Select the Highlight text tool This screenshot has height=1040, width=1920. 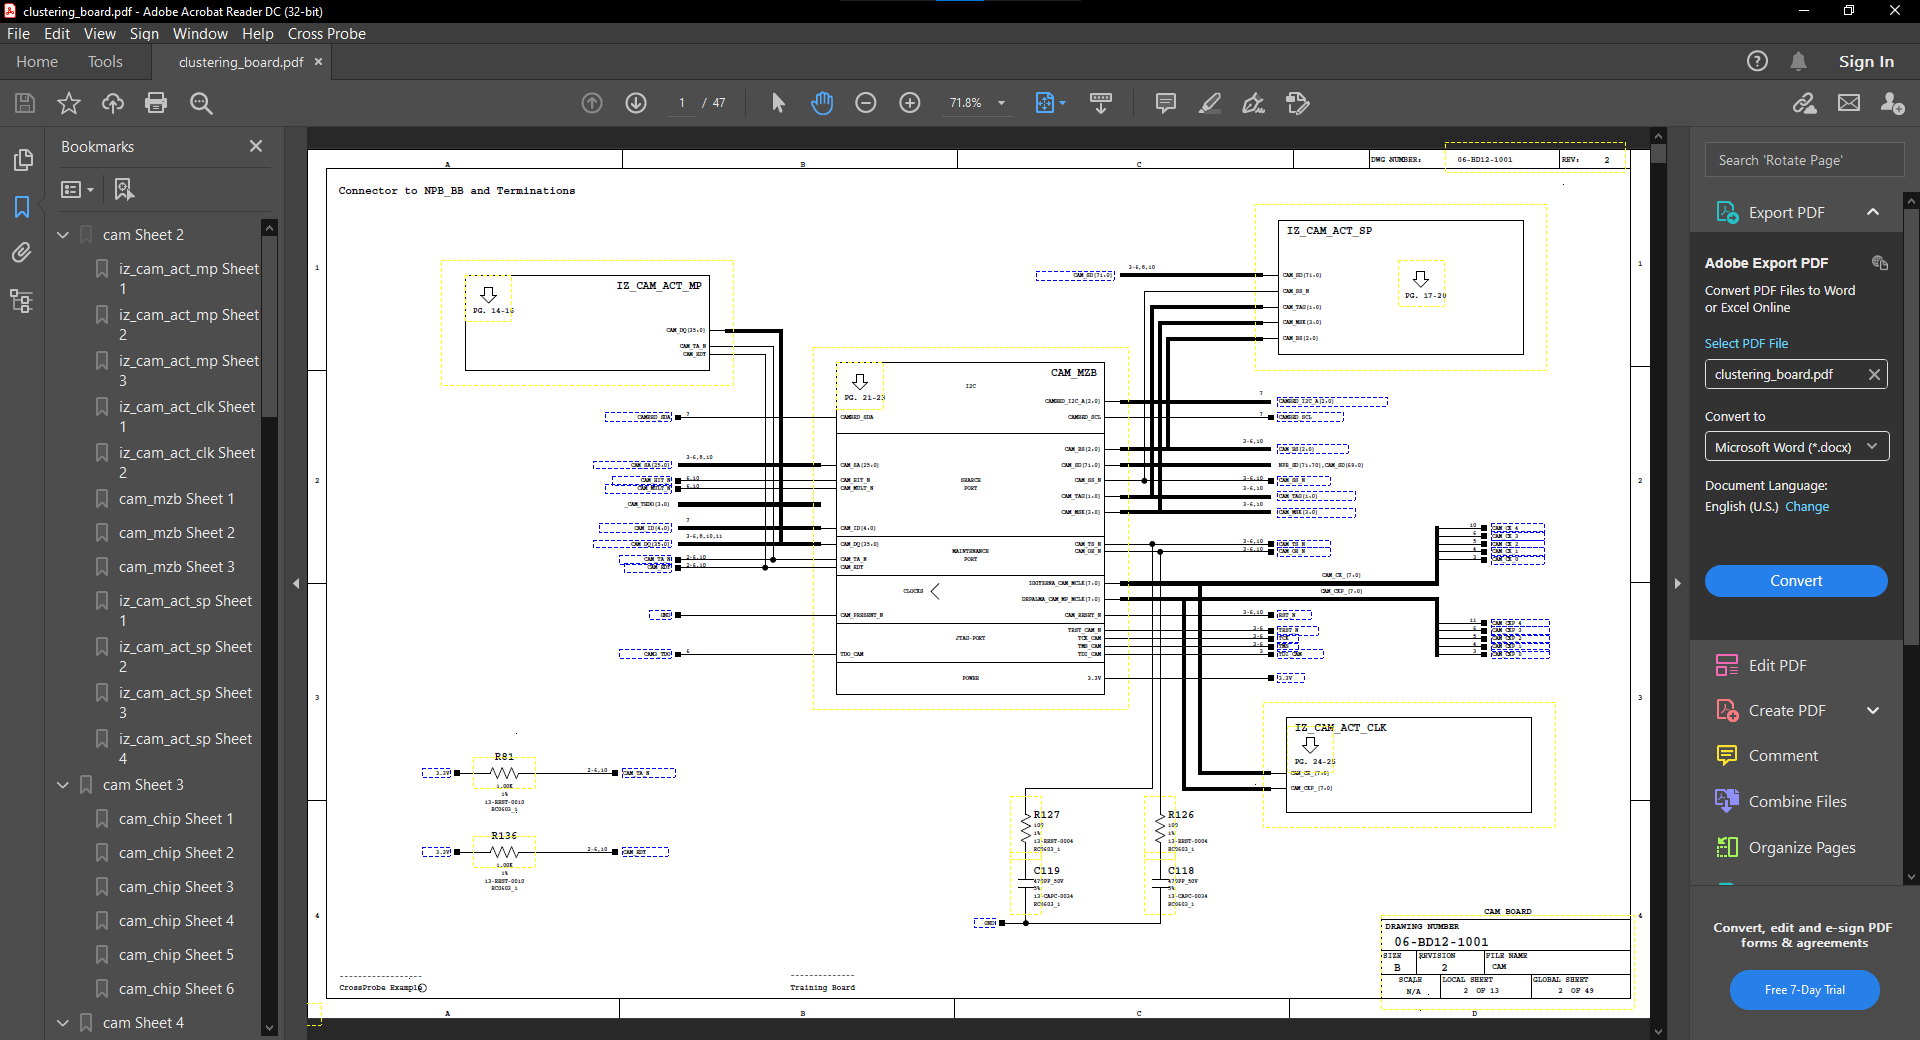coord(1210,103)
